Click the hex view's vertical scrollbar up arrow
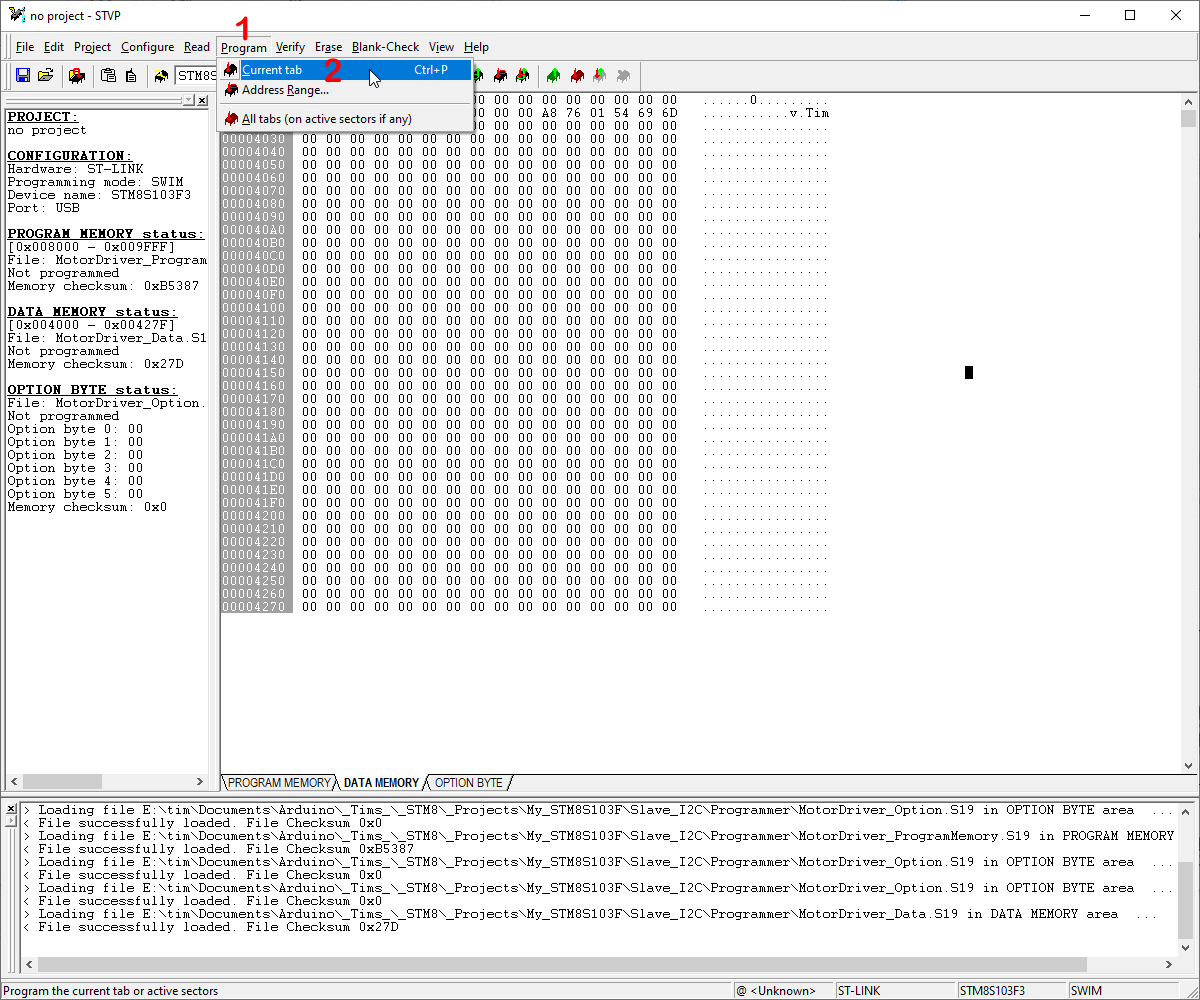This screenshot has width=1200, height=1000. tap(1188, 103)
